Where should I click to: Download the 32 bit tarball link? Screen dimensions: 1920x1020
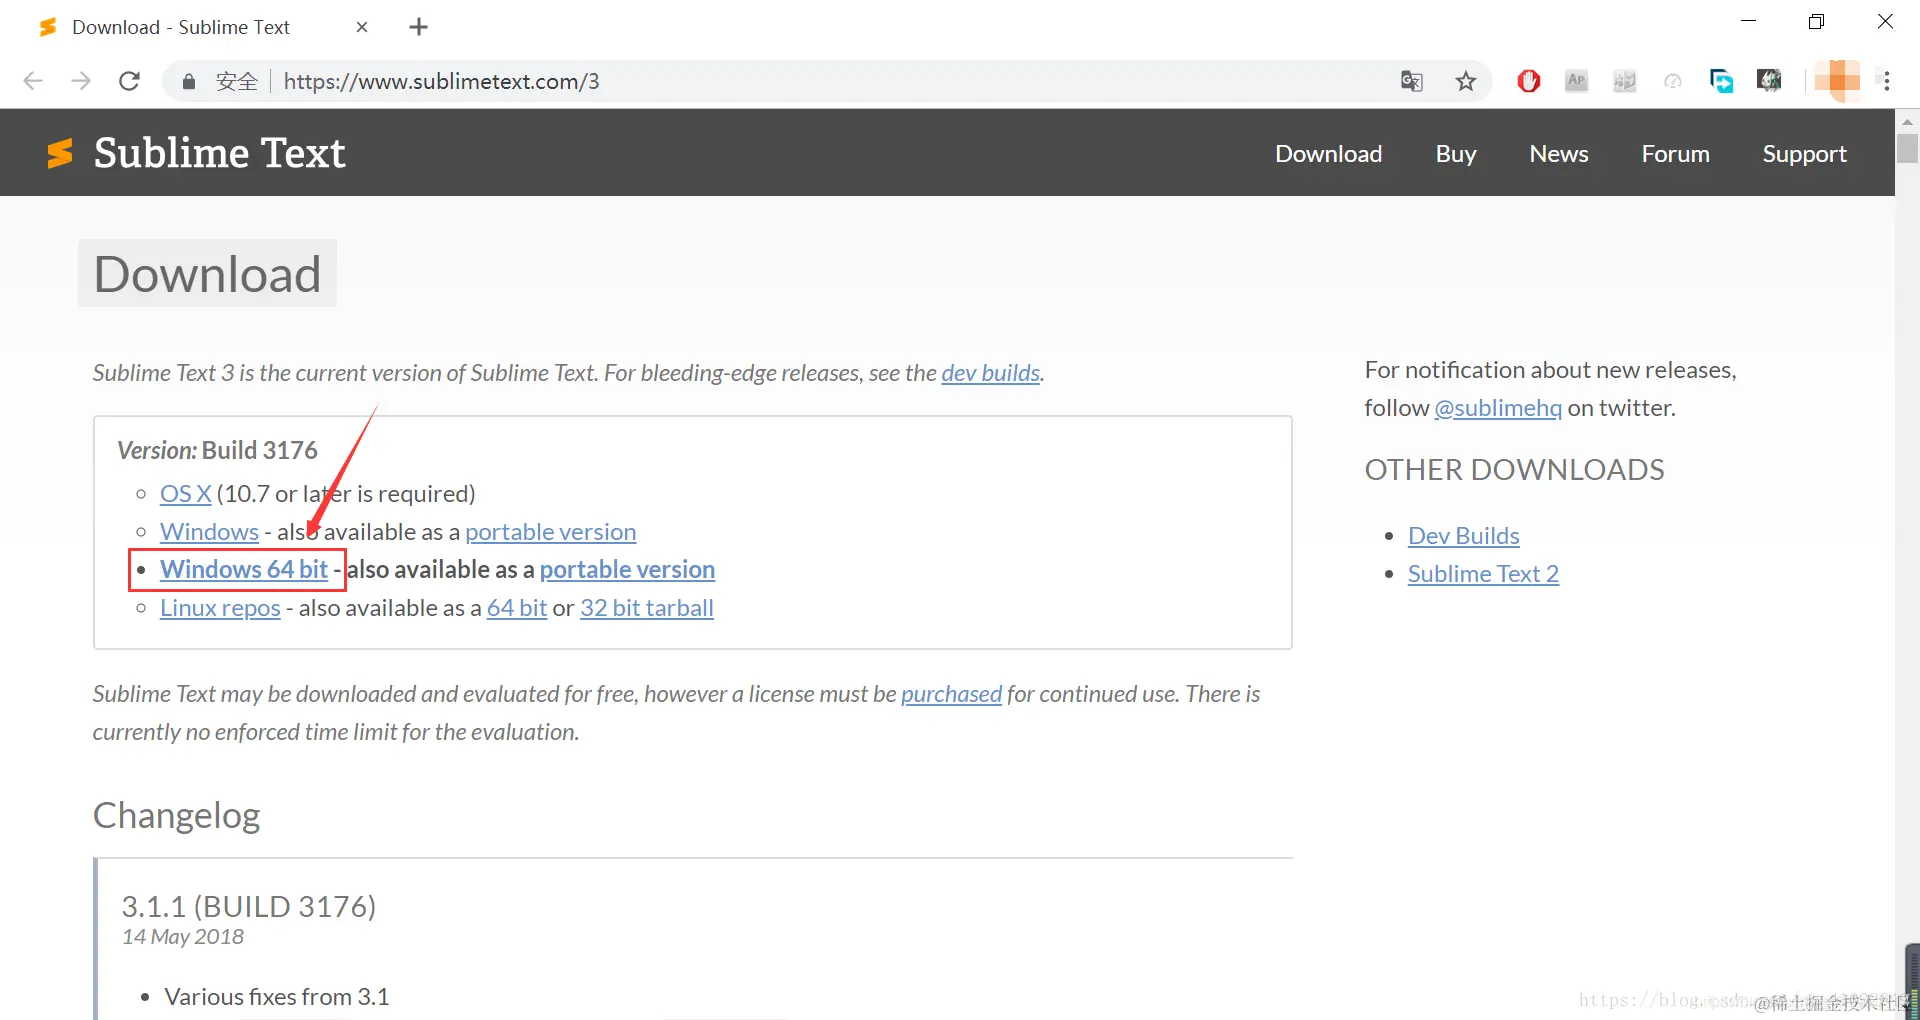(x=647, y=608)
